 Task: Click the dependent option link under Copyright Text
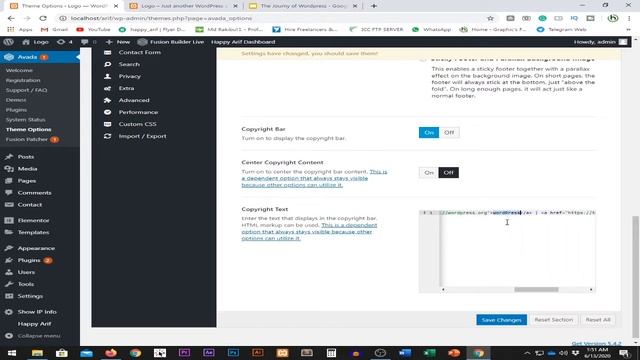(308, 231)
